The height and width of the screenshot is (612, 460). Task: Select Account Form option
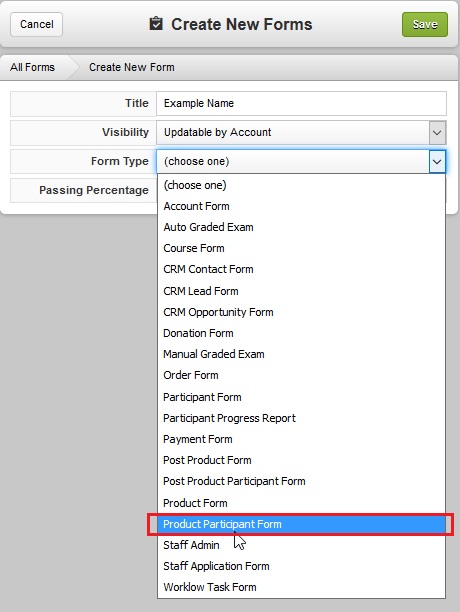(301, 206)
